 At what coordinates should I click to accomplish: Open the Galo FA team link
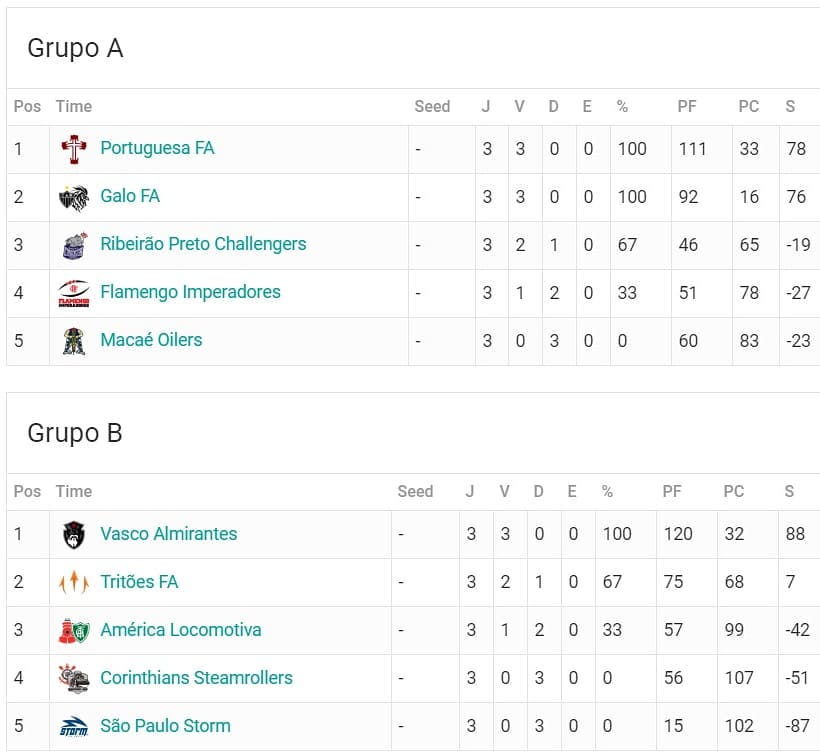[130, 196]
